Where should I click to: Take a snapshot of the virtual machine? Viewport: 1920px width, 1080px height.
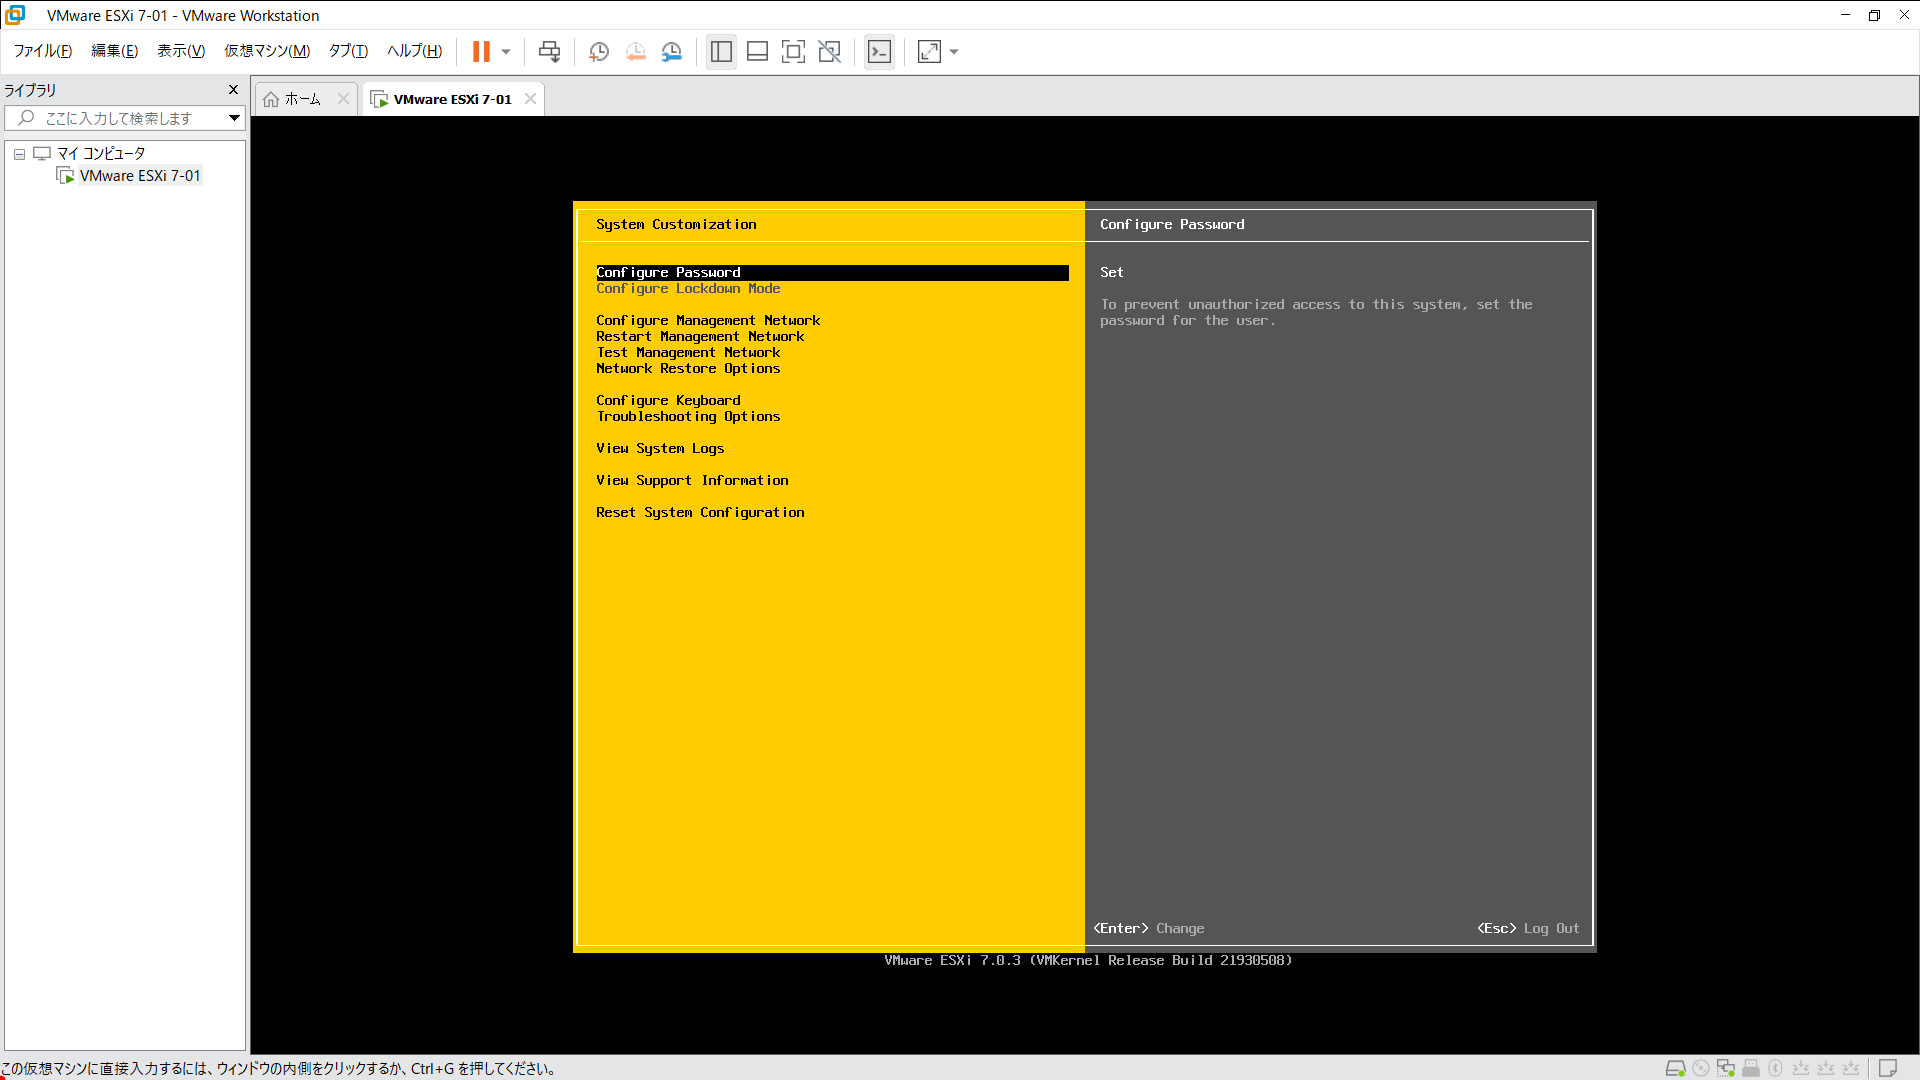pos(599,51)
